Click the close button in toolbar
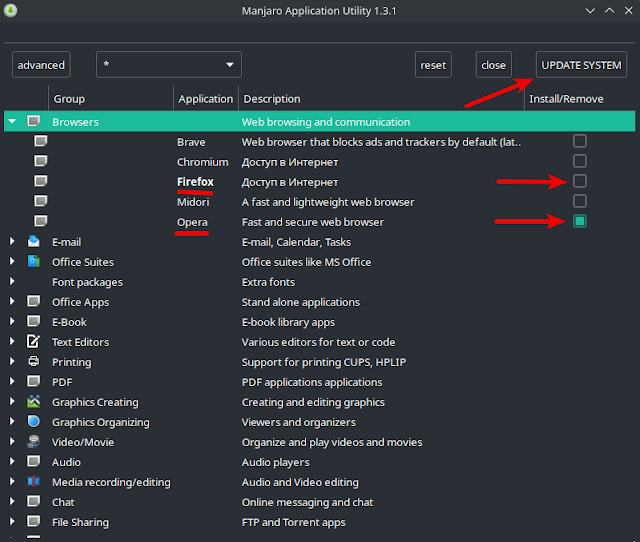The image size is (640, 542). click(x=493, y=64)
